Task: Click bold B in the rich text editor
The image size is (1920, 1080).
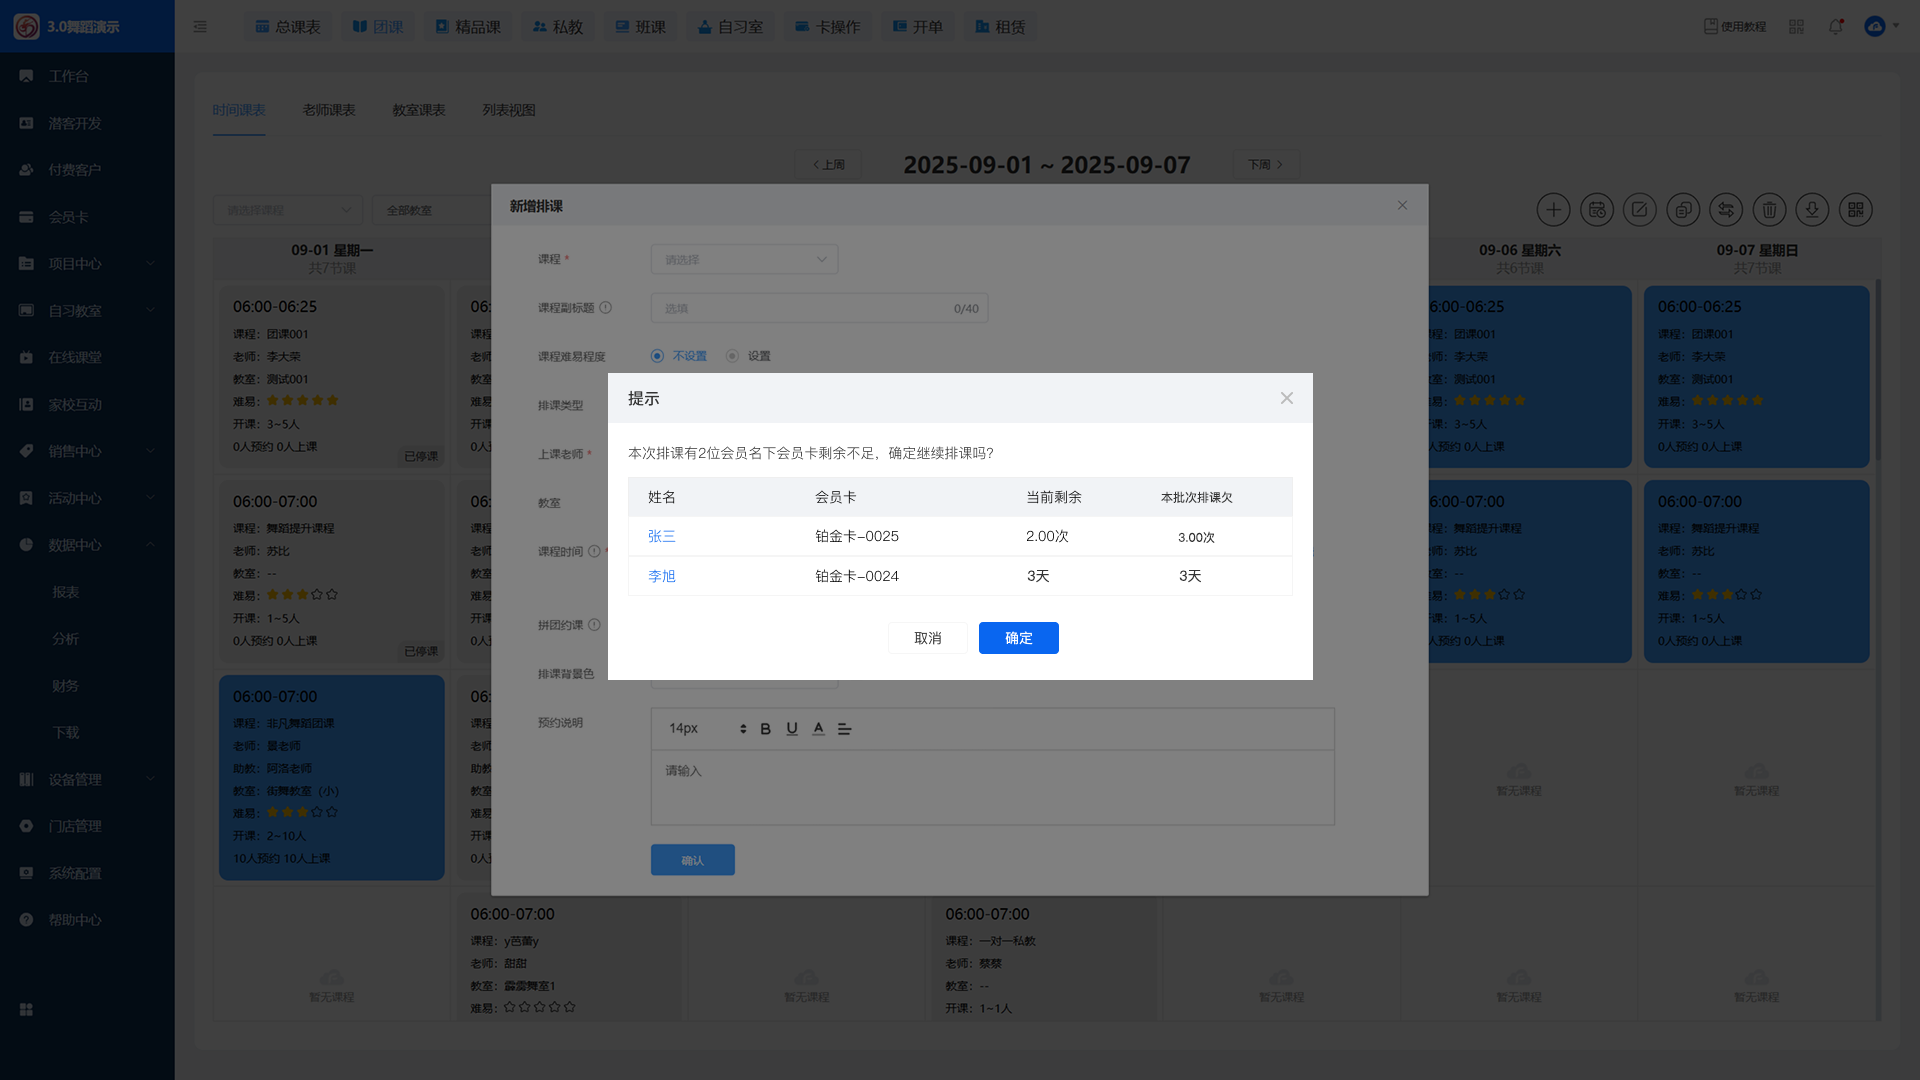Action: coord(765,729)
